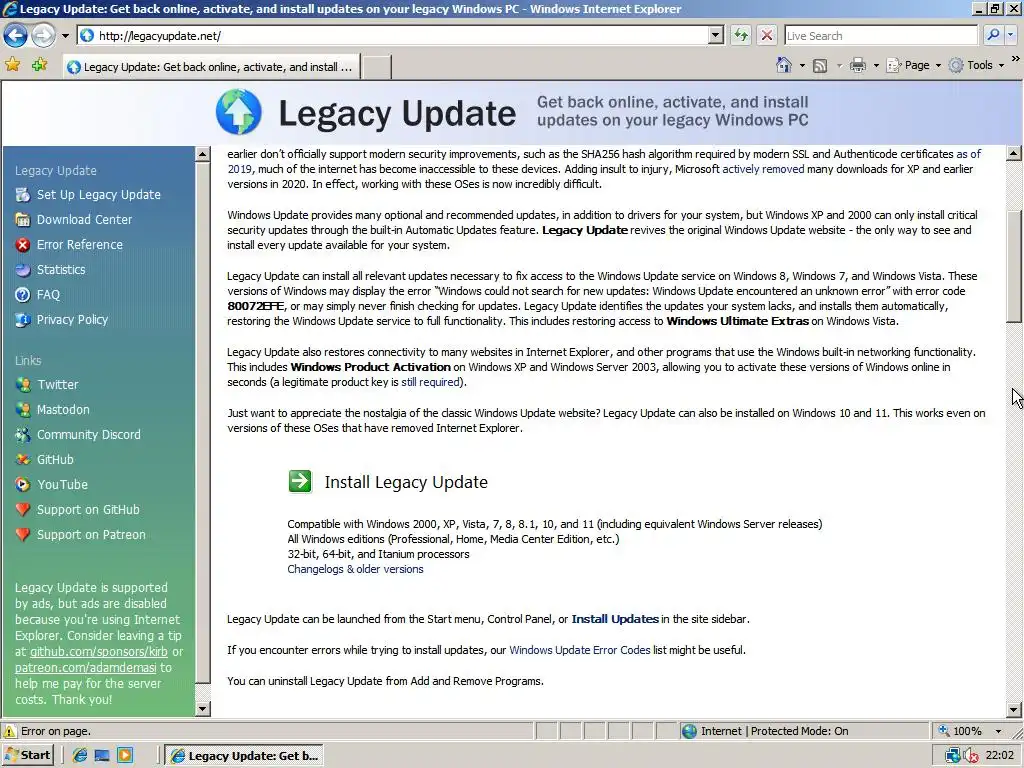
Task: Click Support on Patreon heart icon
Action: coord(23,534)
